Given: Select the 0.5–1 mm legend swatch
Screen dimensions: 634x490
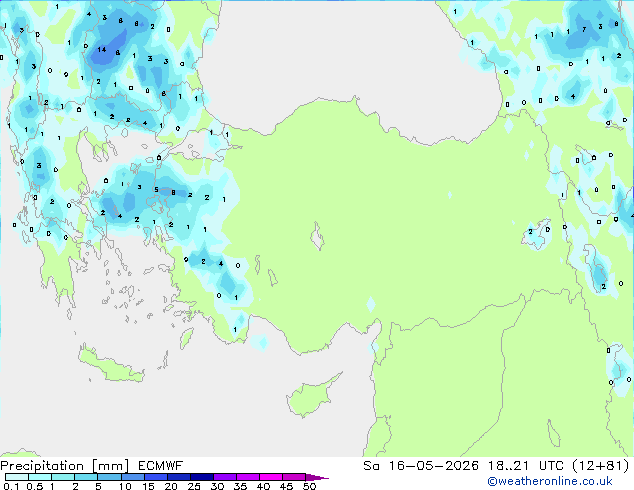Looking at the screenshot, I should pos(40,477).
